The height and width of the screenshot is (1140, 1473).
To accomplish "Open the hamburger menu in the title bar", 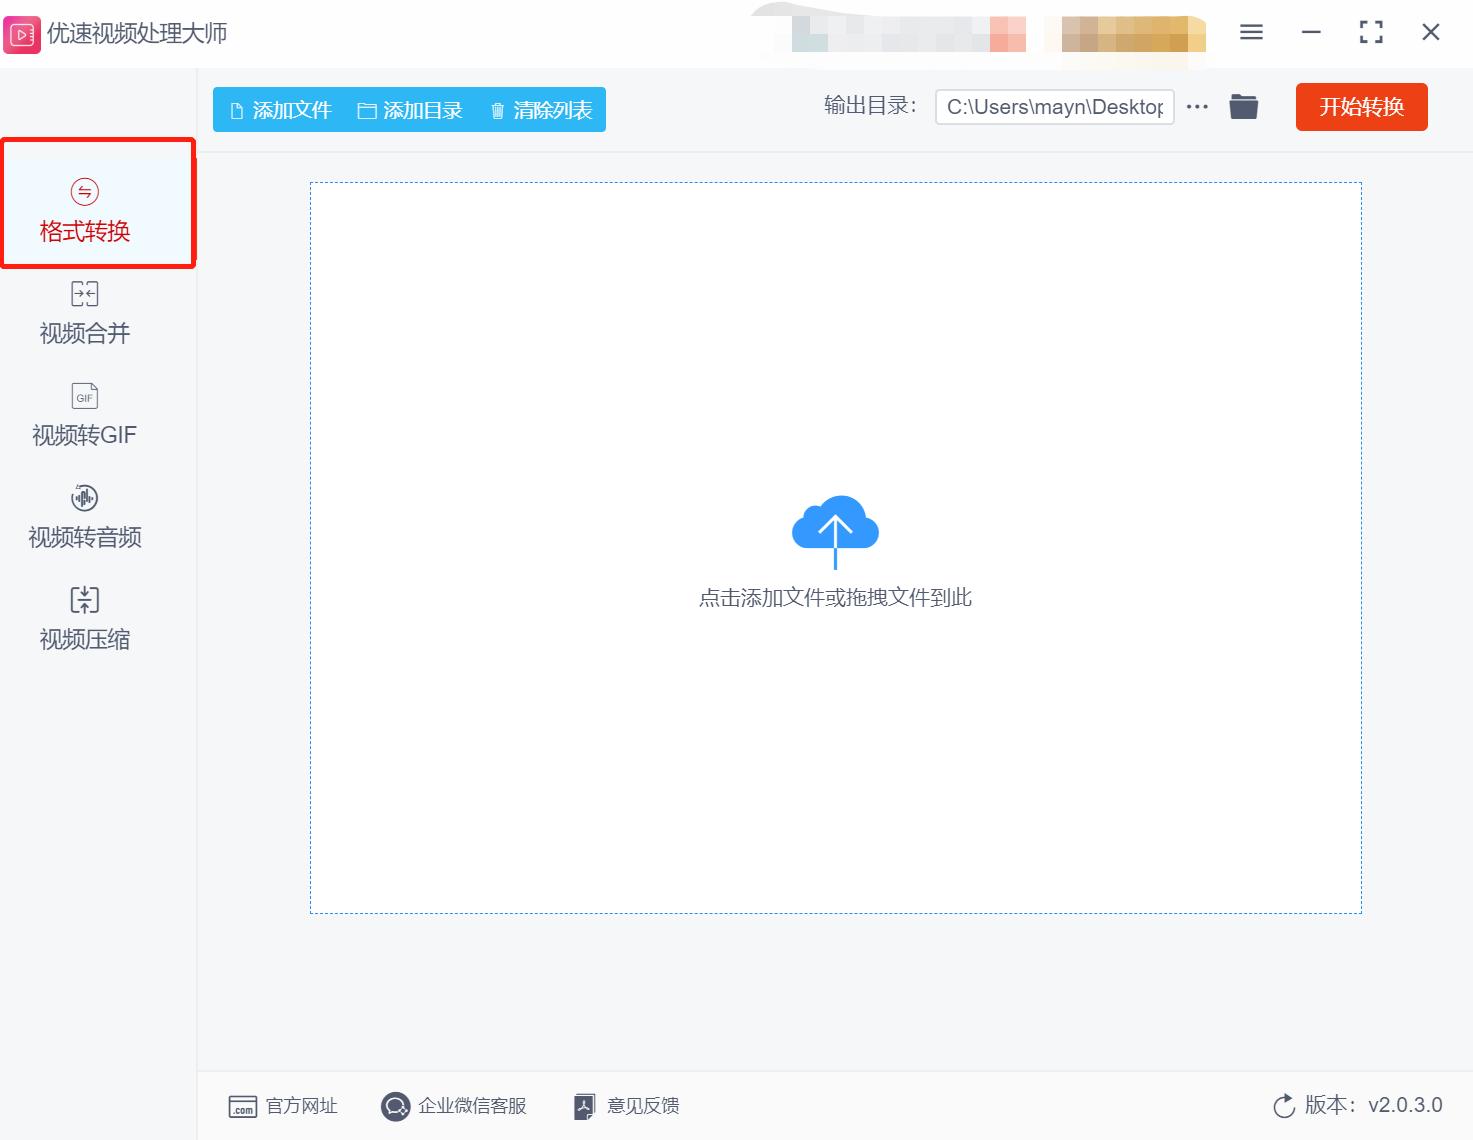I will tap(1250, 32).
